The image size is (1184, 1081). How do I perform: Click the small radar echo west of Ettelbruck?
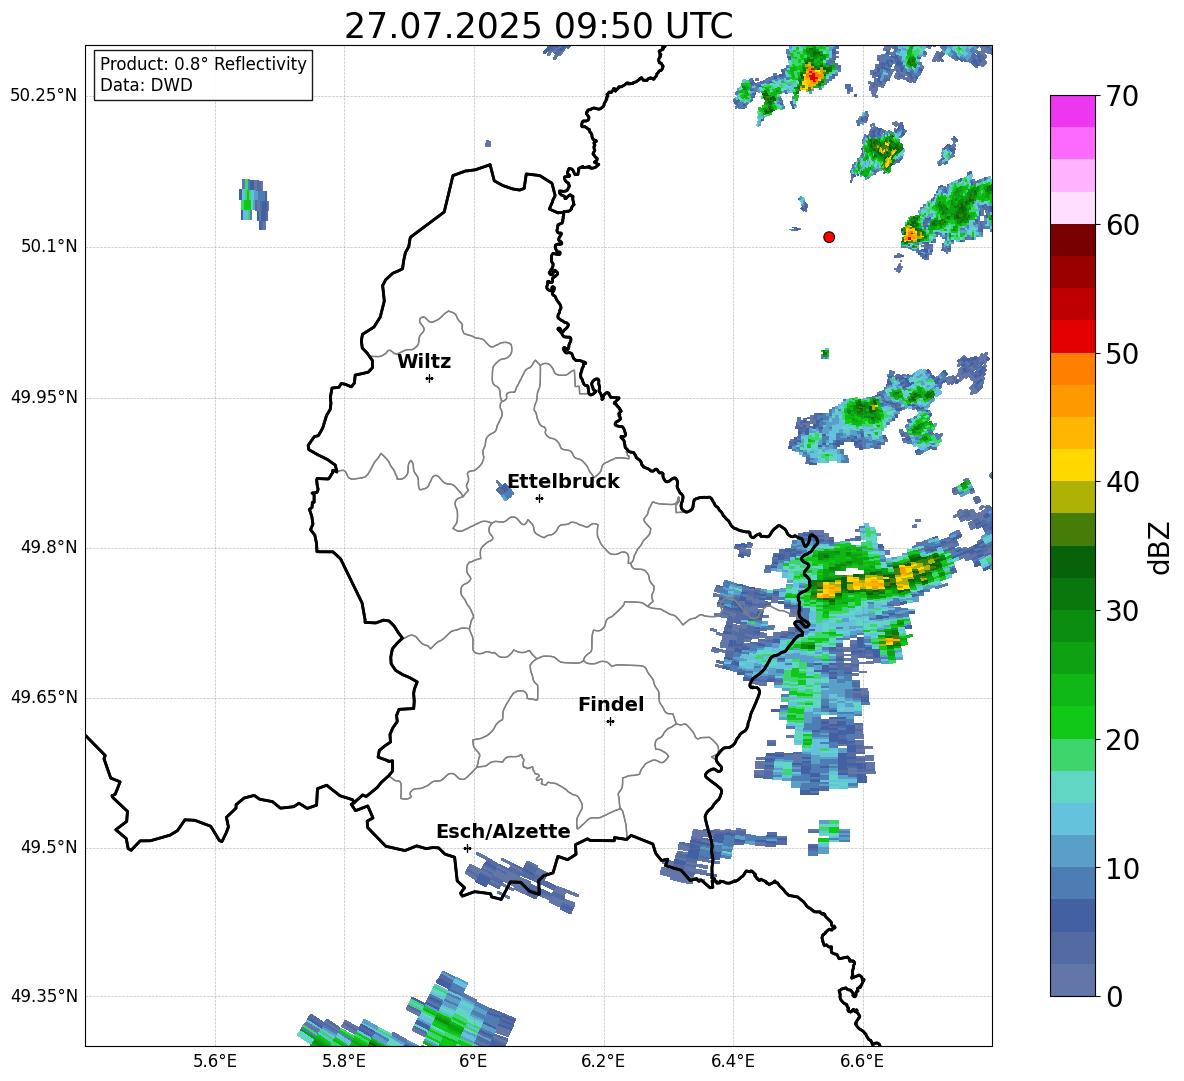click(504, 491)
